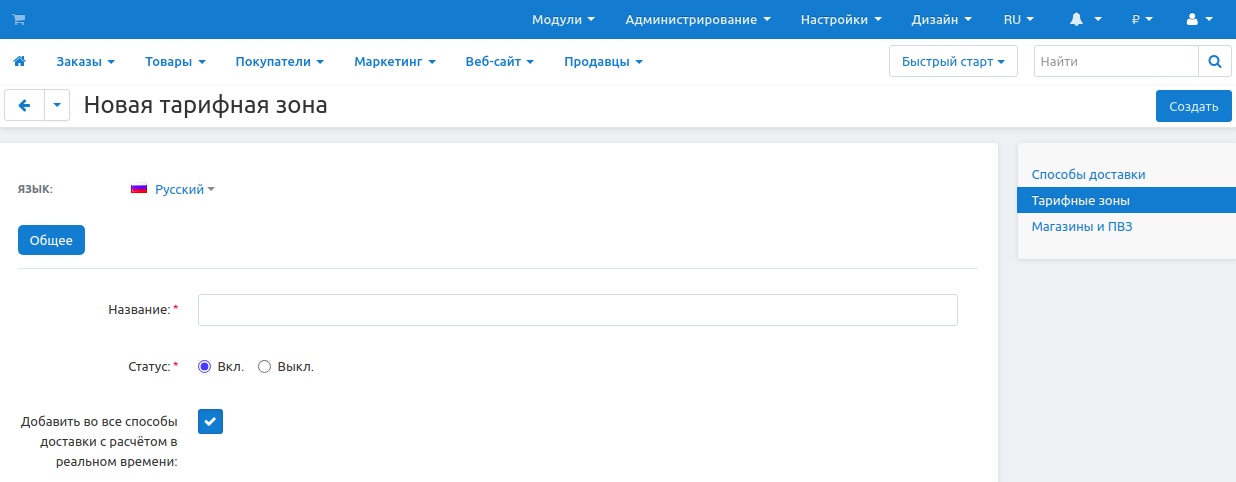Expand the Быстрый старт dropdown
Screen dimensions: 1236x482
(x=952, y=62)
